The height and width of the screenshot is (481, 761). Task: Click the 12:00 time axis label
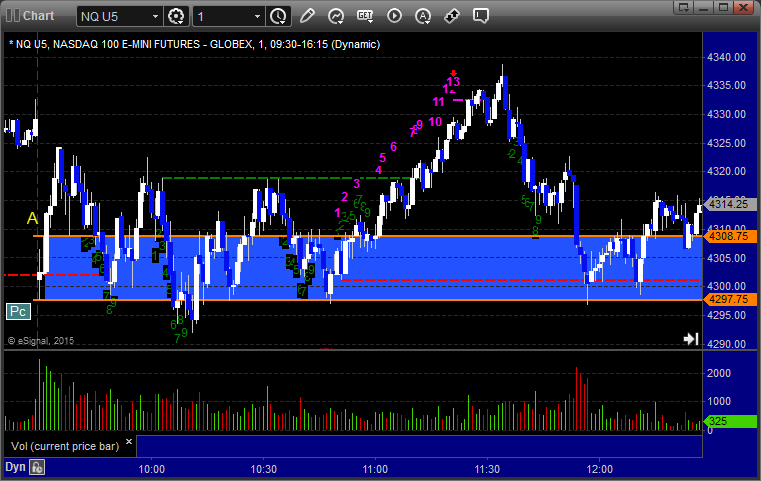click(x=599, y=469)
